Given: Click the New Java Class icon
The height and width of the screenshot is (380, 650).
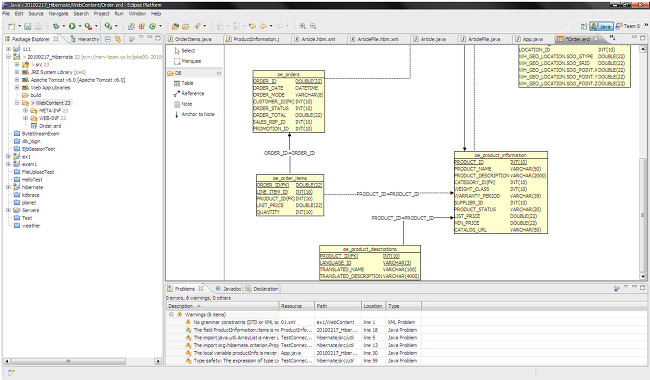Looking at the screenshot, I should coord(152,26).
